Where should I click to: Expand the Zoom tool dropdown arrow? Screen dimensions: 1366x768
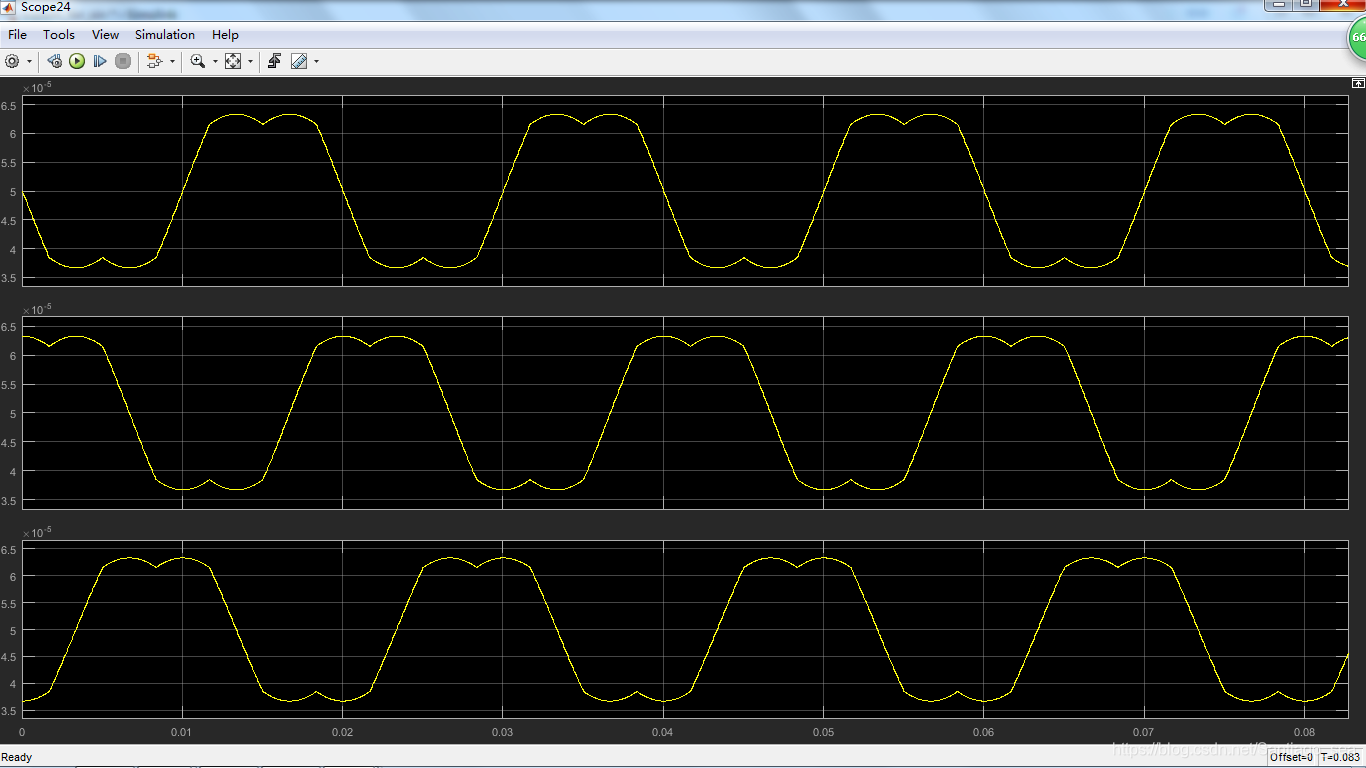pyautogui.click(x=215, y=62)
